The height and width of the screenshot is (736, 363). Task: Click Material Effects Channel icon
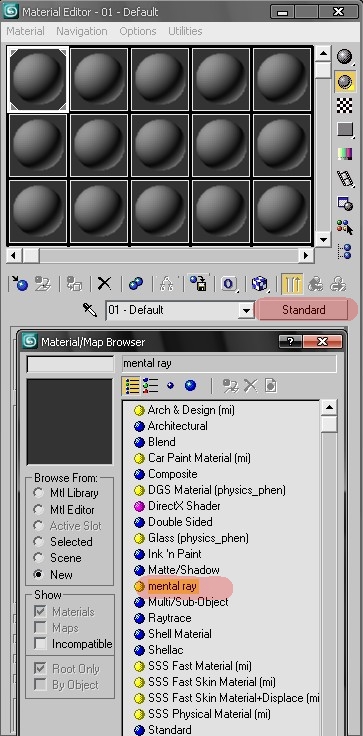coord(229,284)
